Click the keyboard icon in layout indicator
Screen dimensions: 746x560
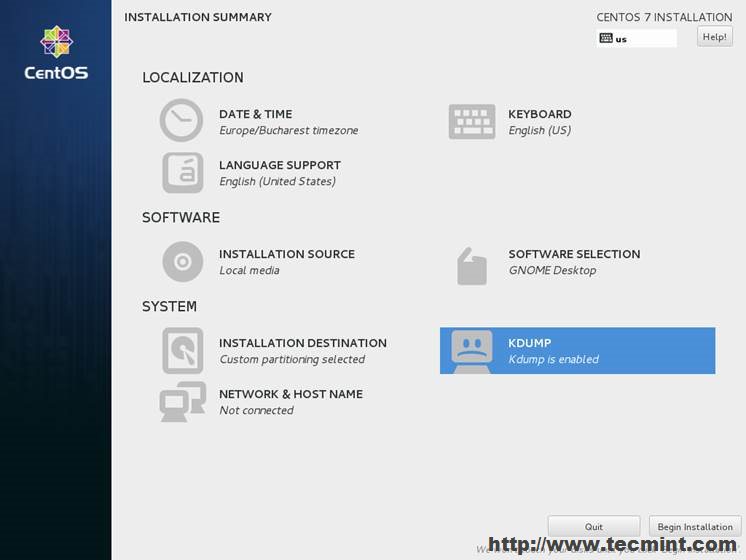click(x=606, y=38)
